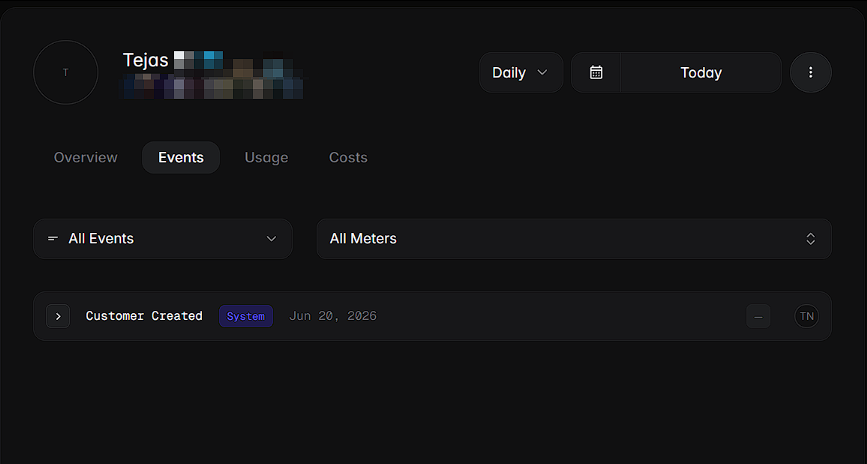This screenshot has width=867, height=464.
Task: Click the T customer avatar circle
Action: (x=66, y=72)
